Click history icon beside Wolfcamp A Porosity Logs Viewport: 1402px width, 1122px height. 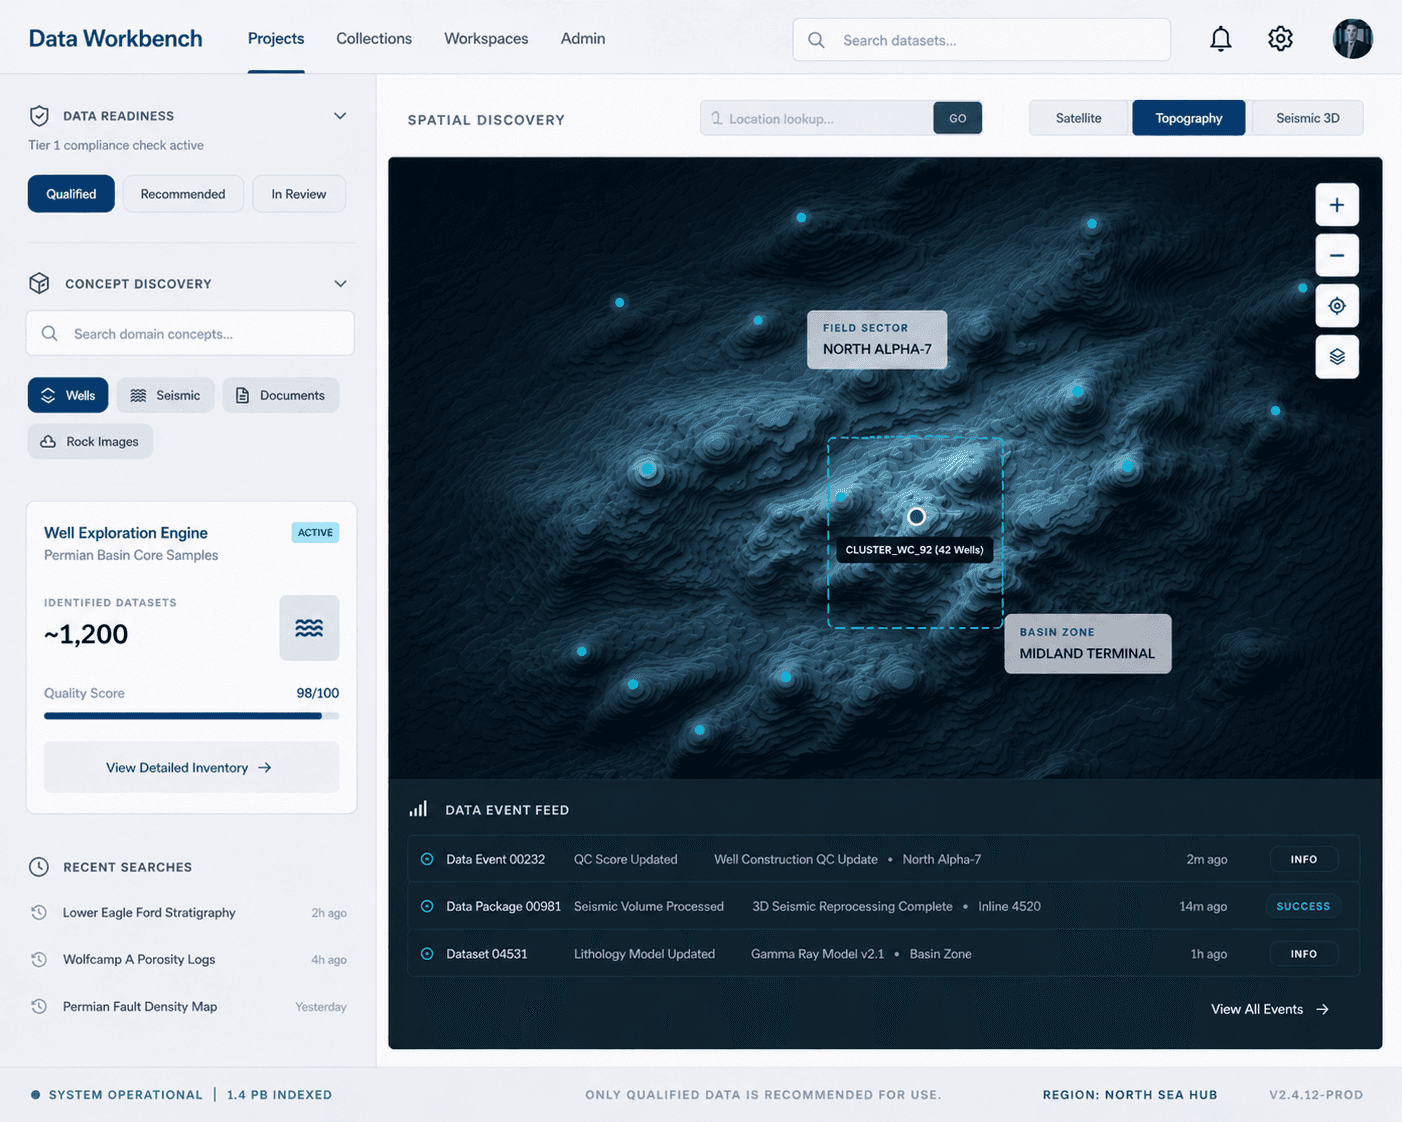[x=39, y=959]
